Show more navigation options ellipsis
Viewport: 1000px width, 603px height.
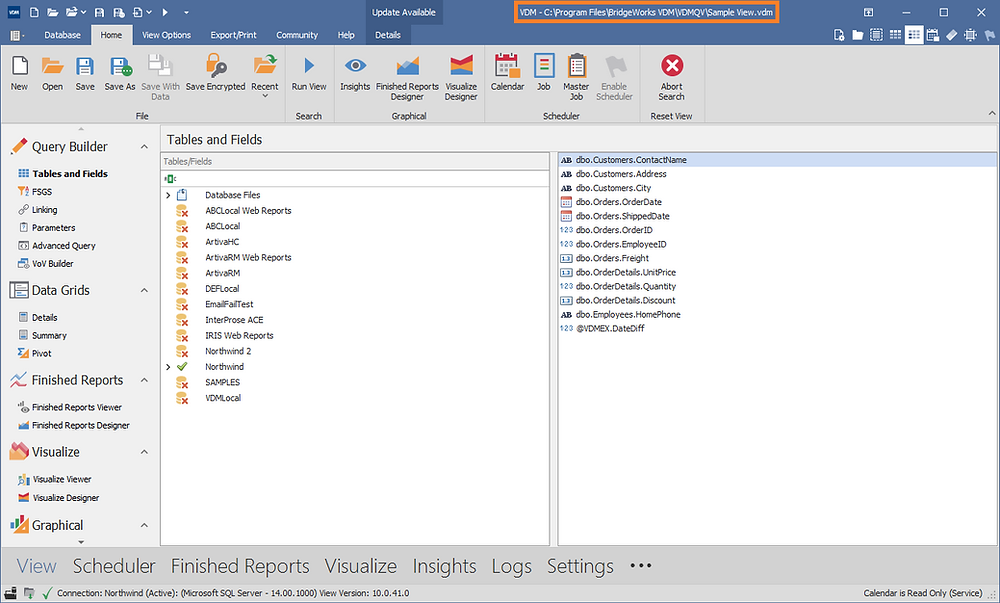pyautogui.click(x=640, y=565)
